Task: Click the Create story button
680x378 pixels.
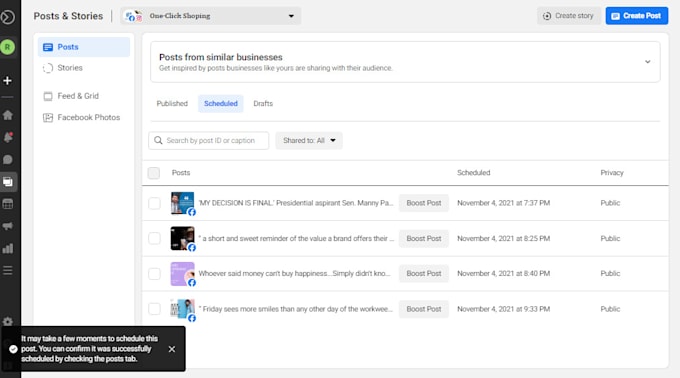Action: [569, 16]
